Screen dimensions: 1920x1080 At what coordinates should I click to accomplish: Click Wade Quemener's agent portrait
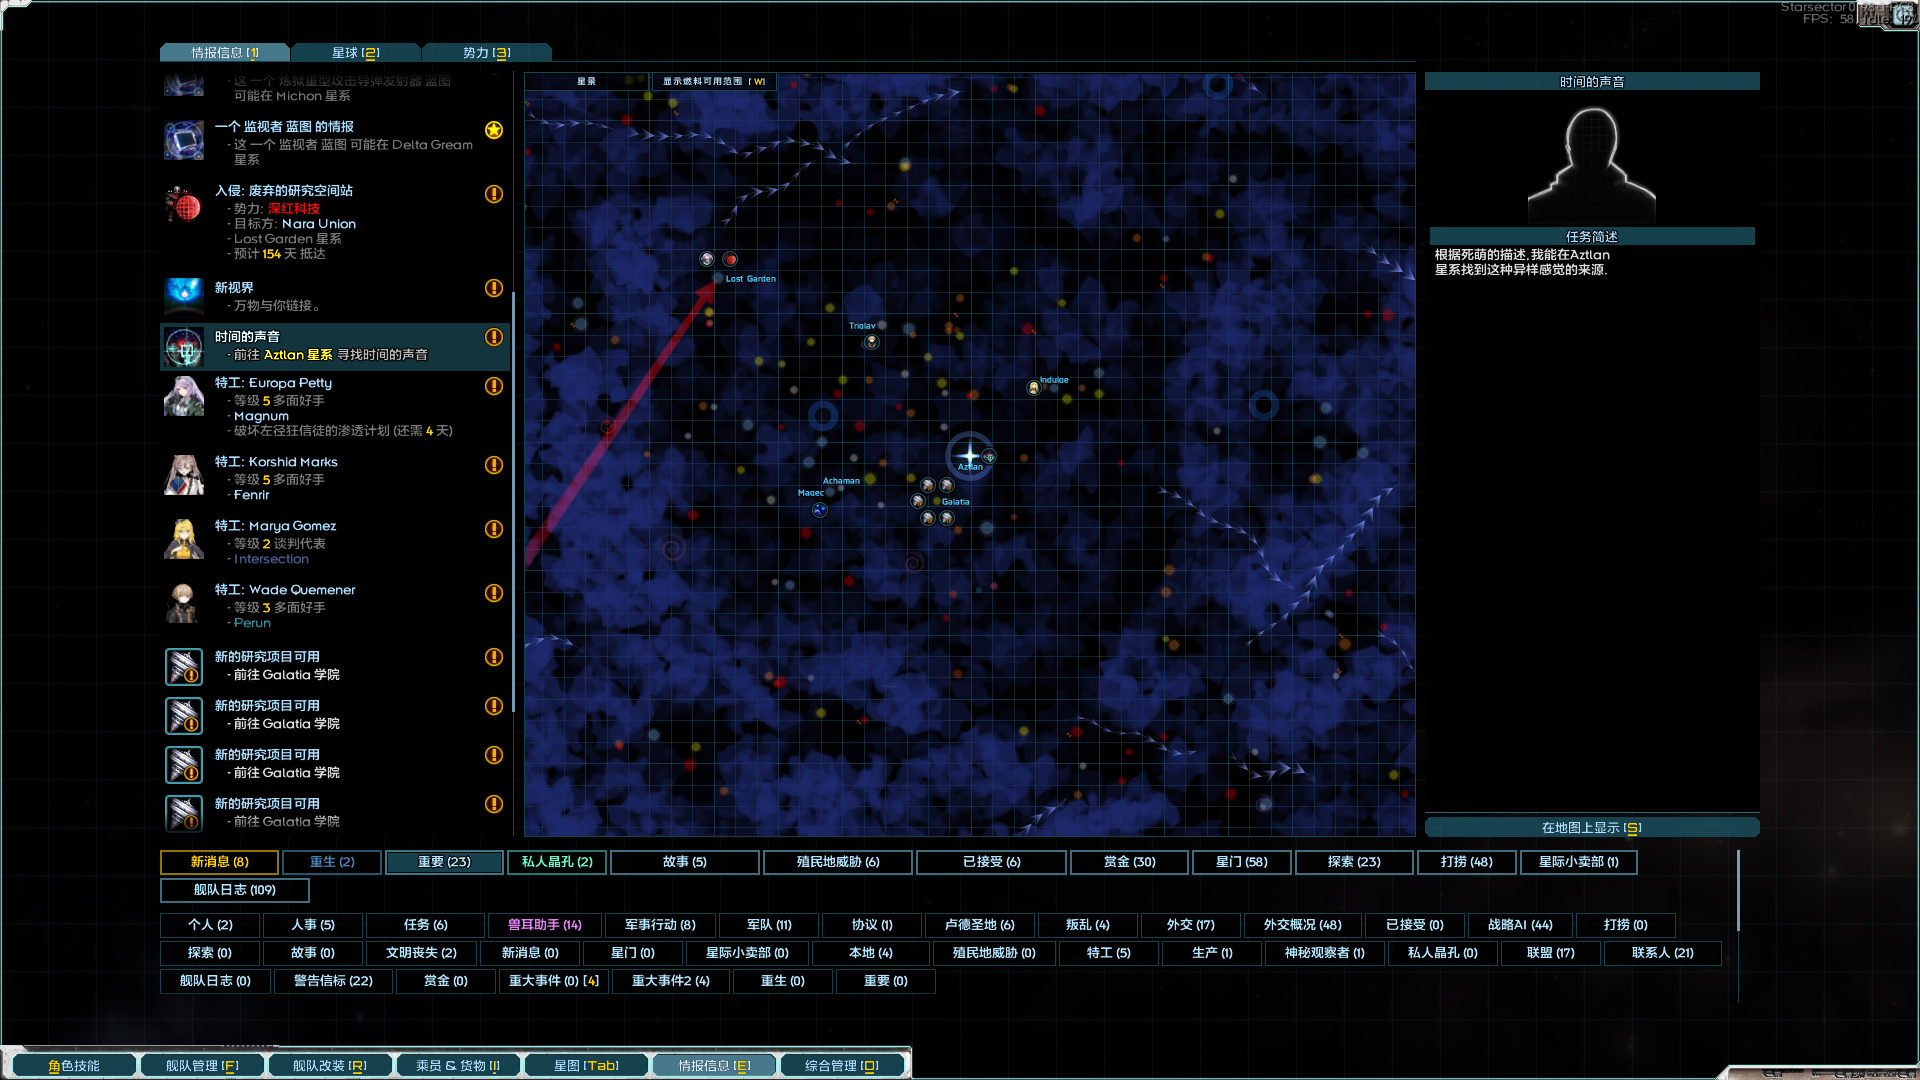(x=183, y=603)
